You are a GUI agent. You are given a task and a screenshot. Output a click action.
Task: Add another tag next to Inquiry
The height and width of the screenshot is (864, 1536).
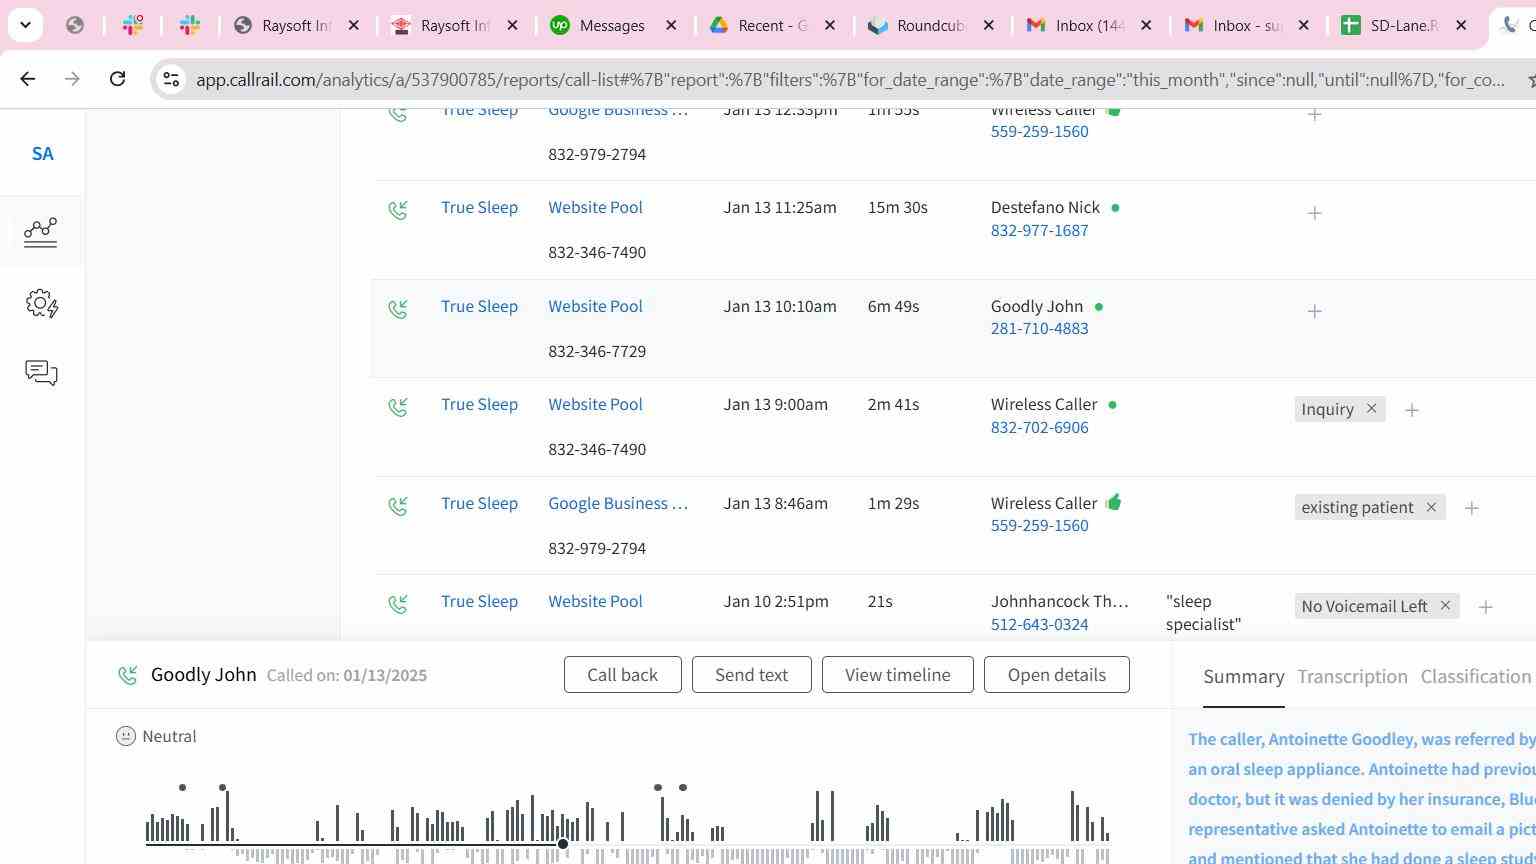1412,410
